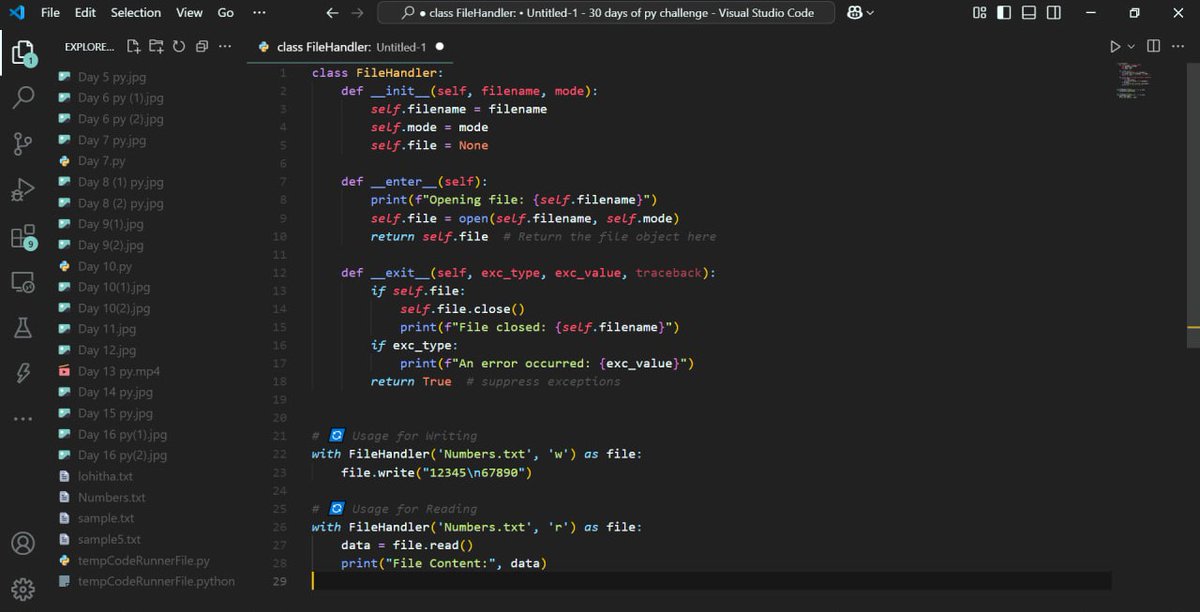The image size is (1200, 612).
Task: Click the command center search box
Action: [x=604, y=13]
